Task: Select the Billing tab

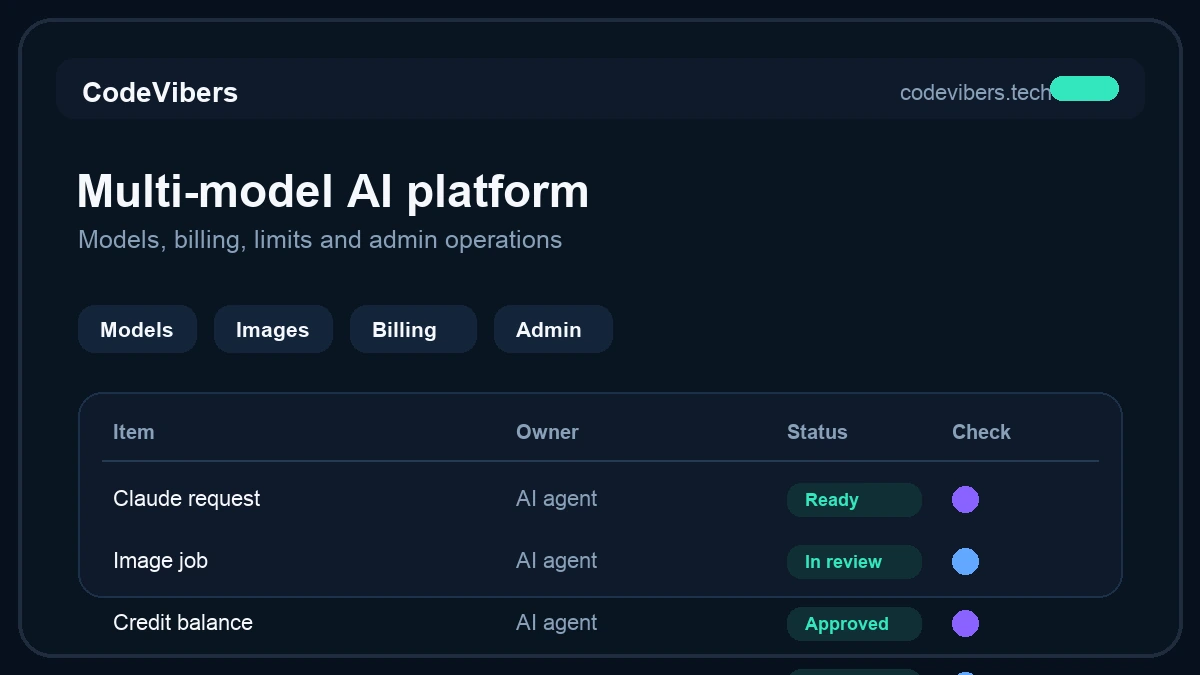Action: (413, 329)
